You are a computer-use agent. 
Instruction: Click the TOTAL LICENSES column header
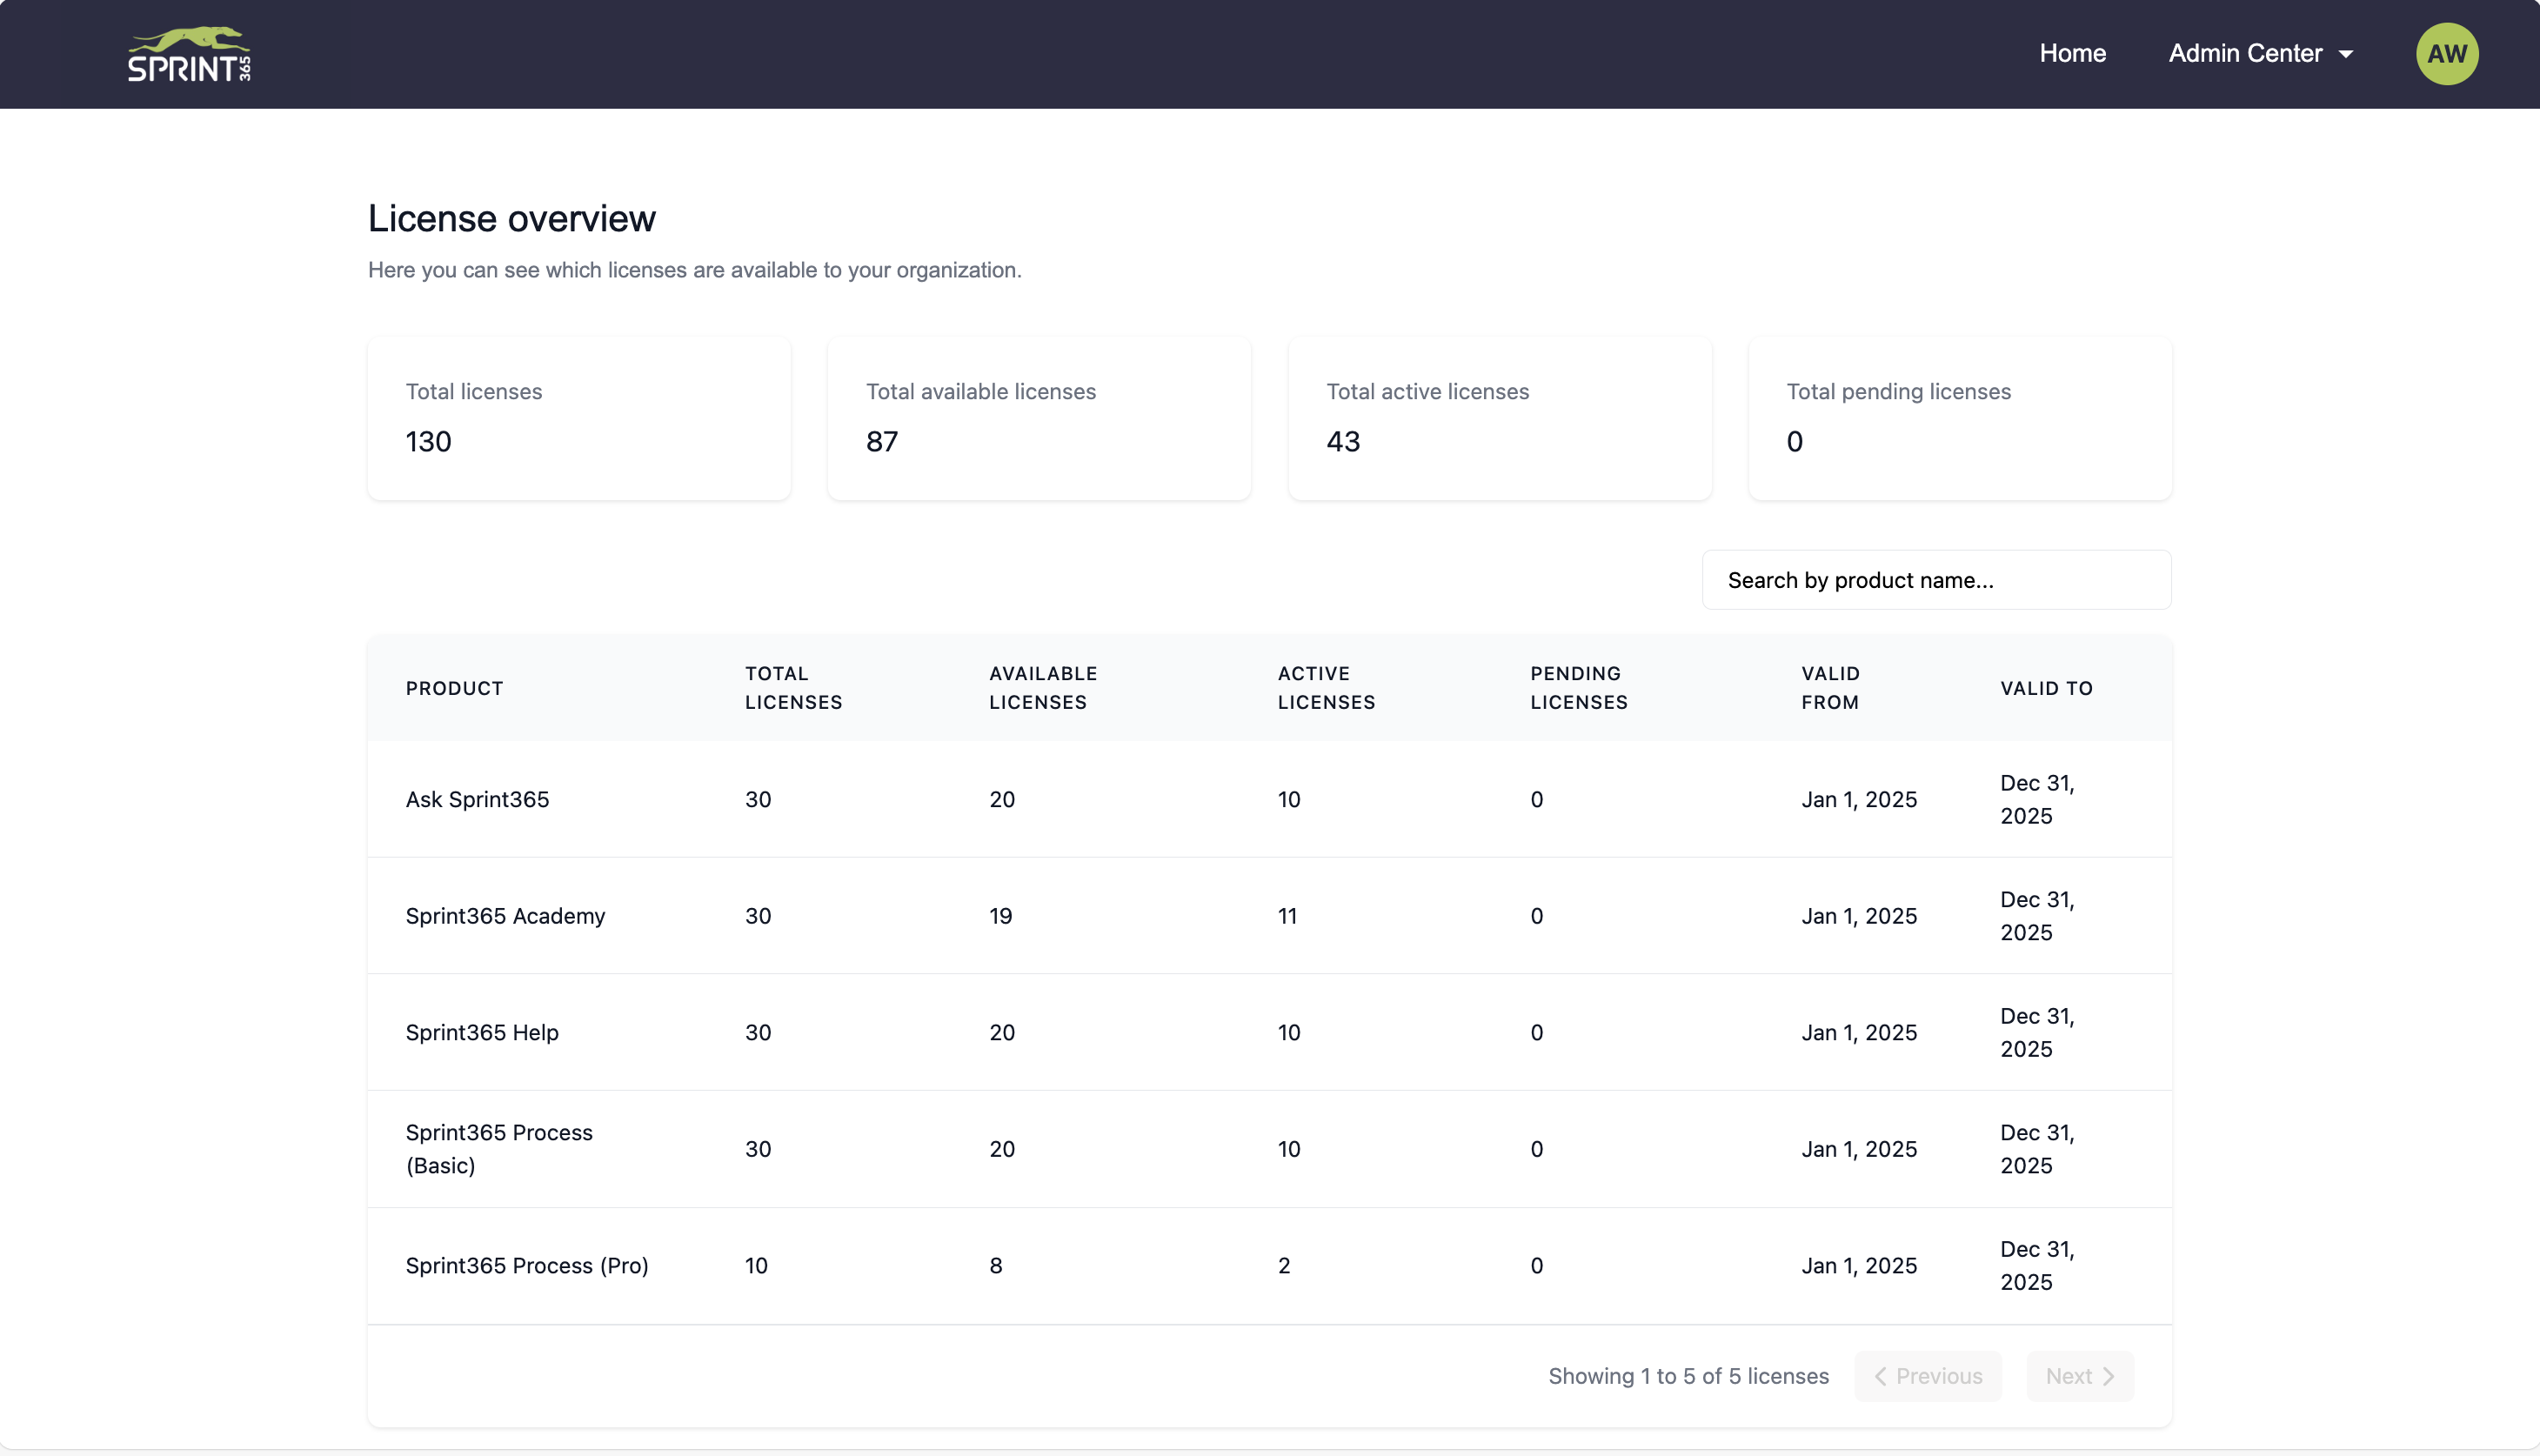tap(793, 688)
